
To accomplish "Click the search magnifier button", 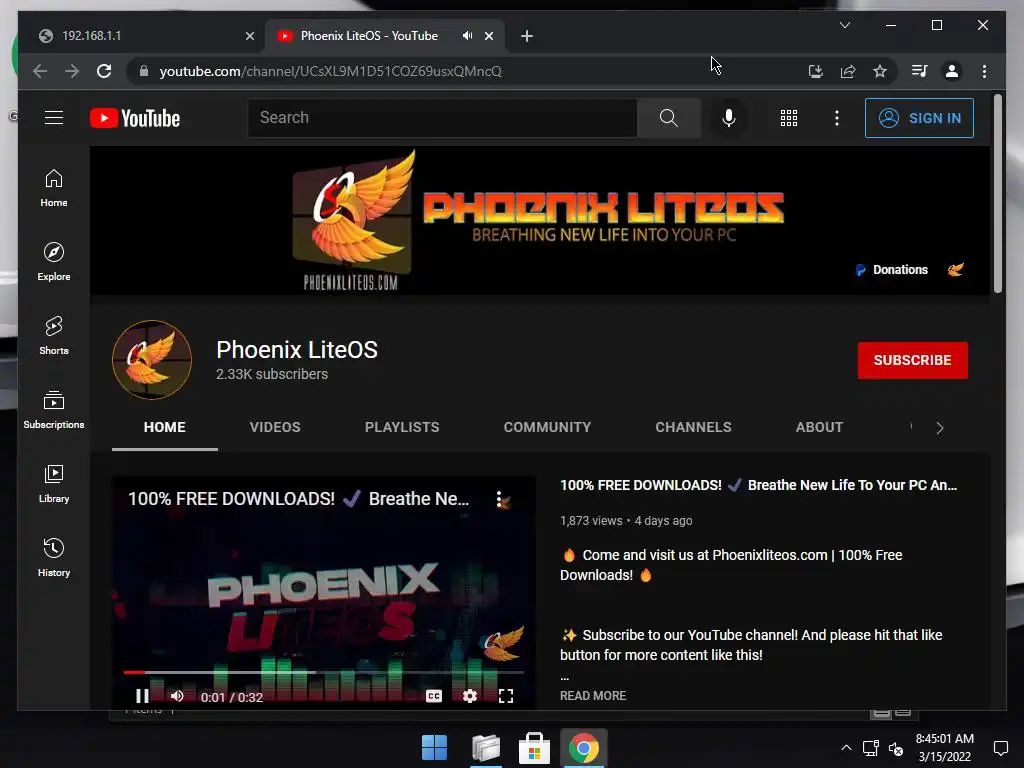I will tap(668, 118).
